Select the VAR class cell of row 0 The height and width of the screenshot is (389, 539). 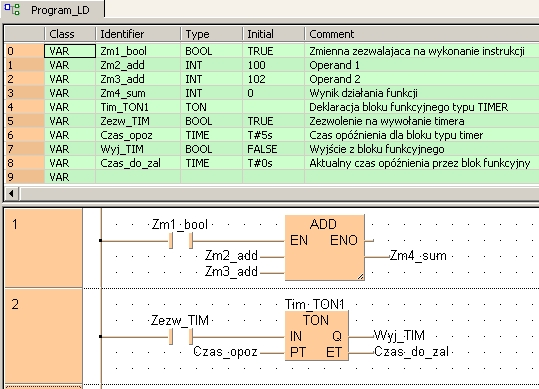coord(70,51)
